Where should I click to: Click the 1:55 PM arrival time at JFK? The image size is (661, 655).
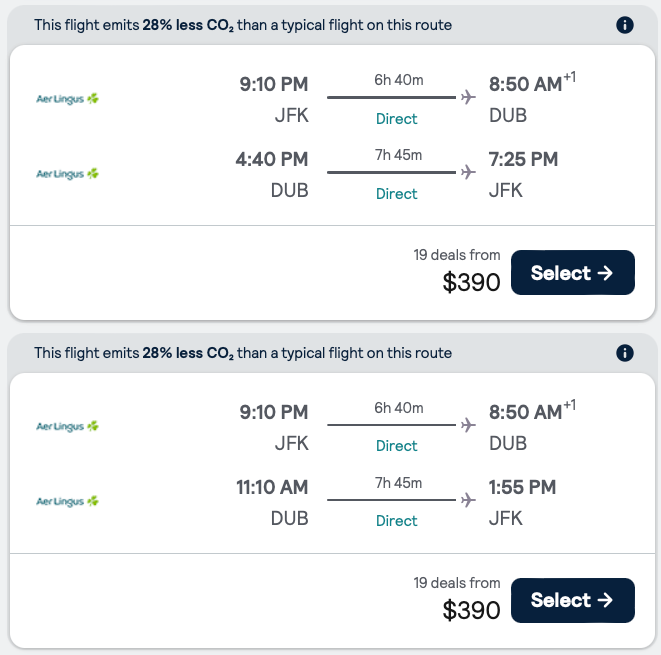[522, 487]
